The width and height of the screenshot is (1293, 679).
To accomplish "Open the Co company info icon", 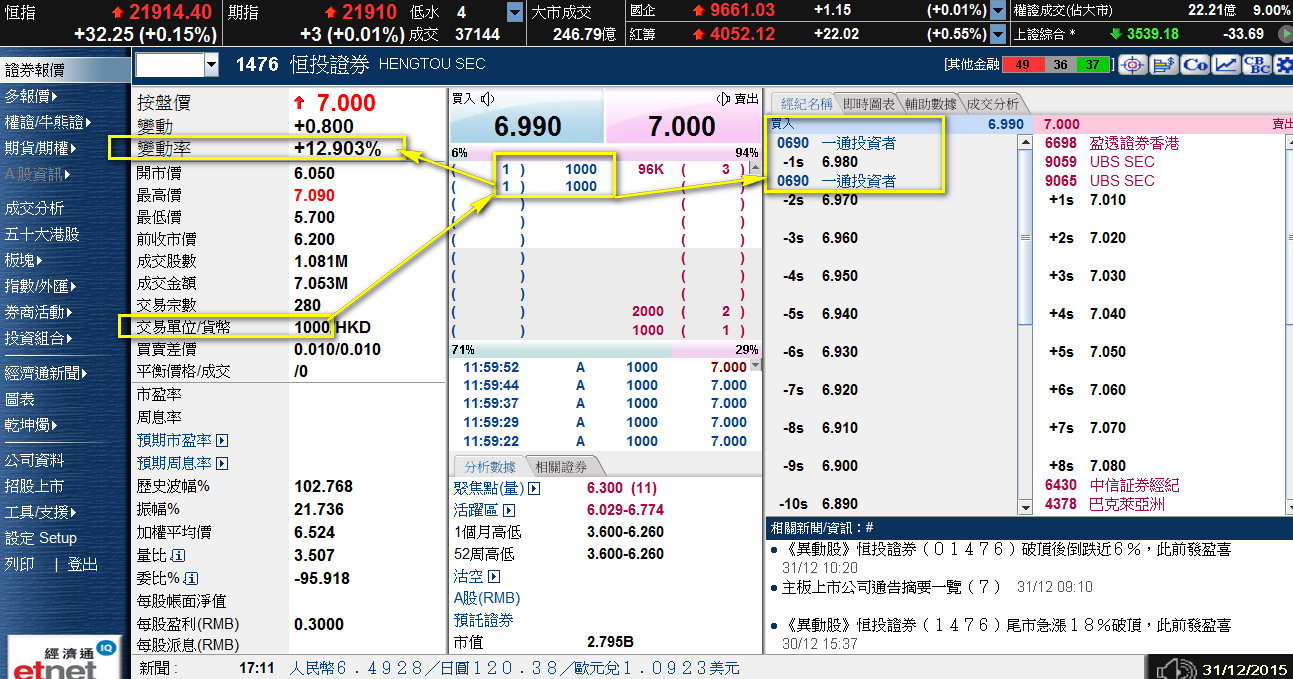I will tap(1194, 65).
